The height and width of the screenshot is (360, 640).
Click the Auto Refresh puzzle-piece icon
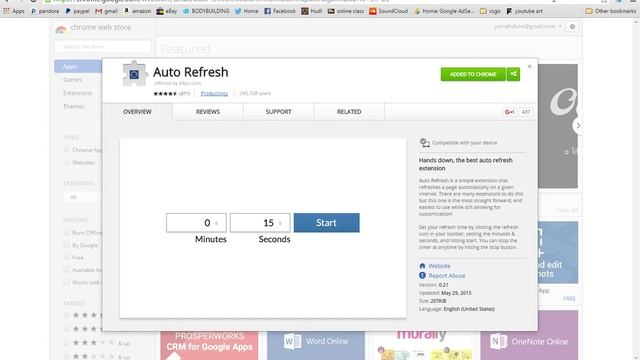(135, 73)
